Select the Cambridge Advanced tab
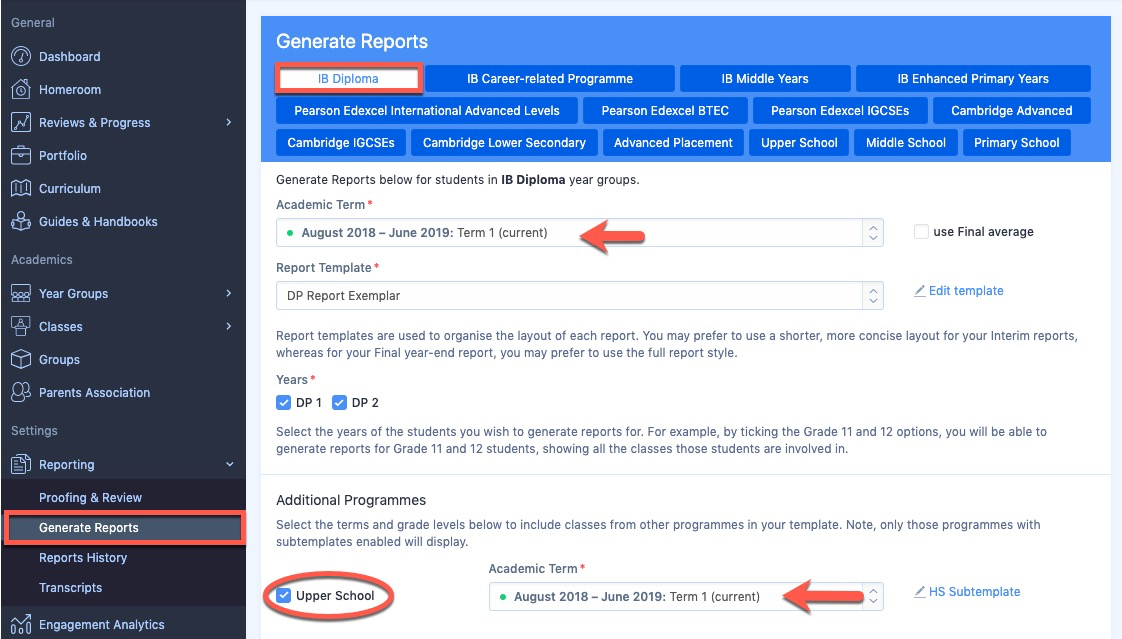This screenshot has width=1122, height=639. (x=1012, y=111)
